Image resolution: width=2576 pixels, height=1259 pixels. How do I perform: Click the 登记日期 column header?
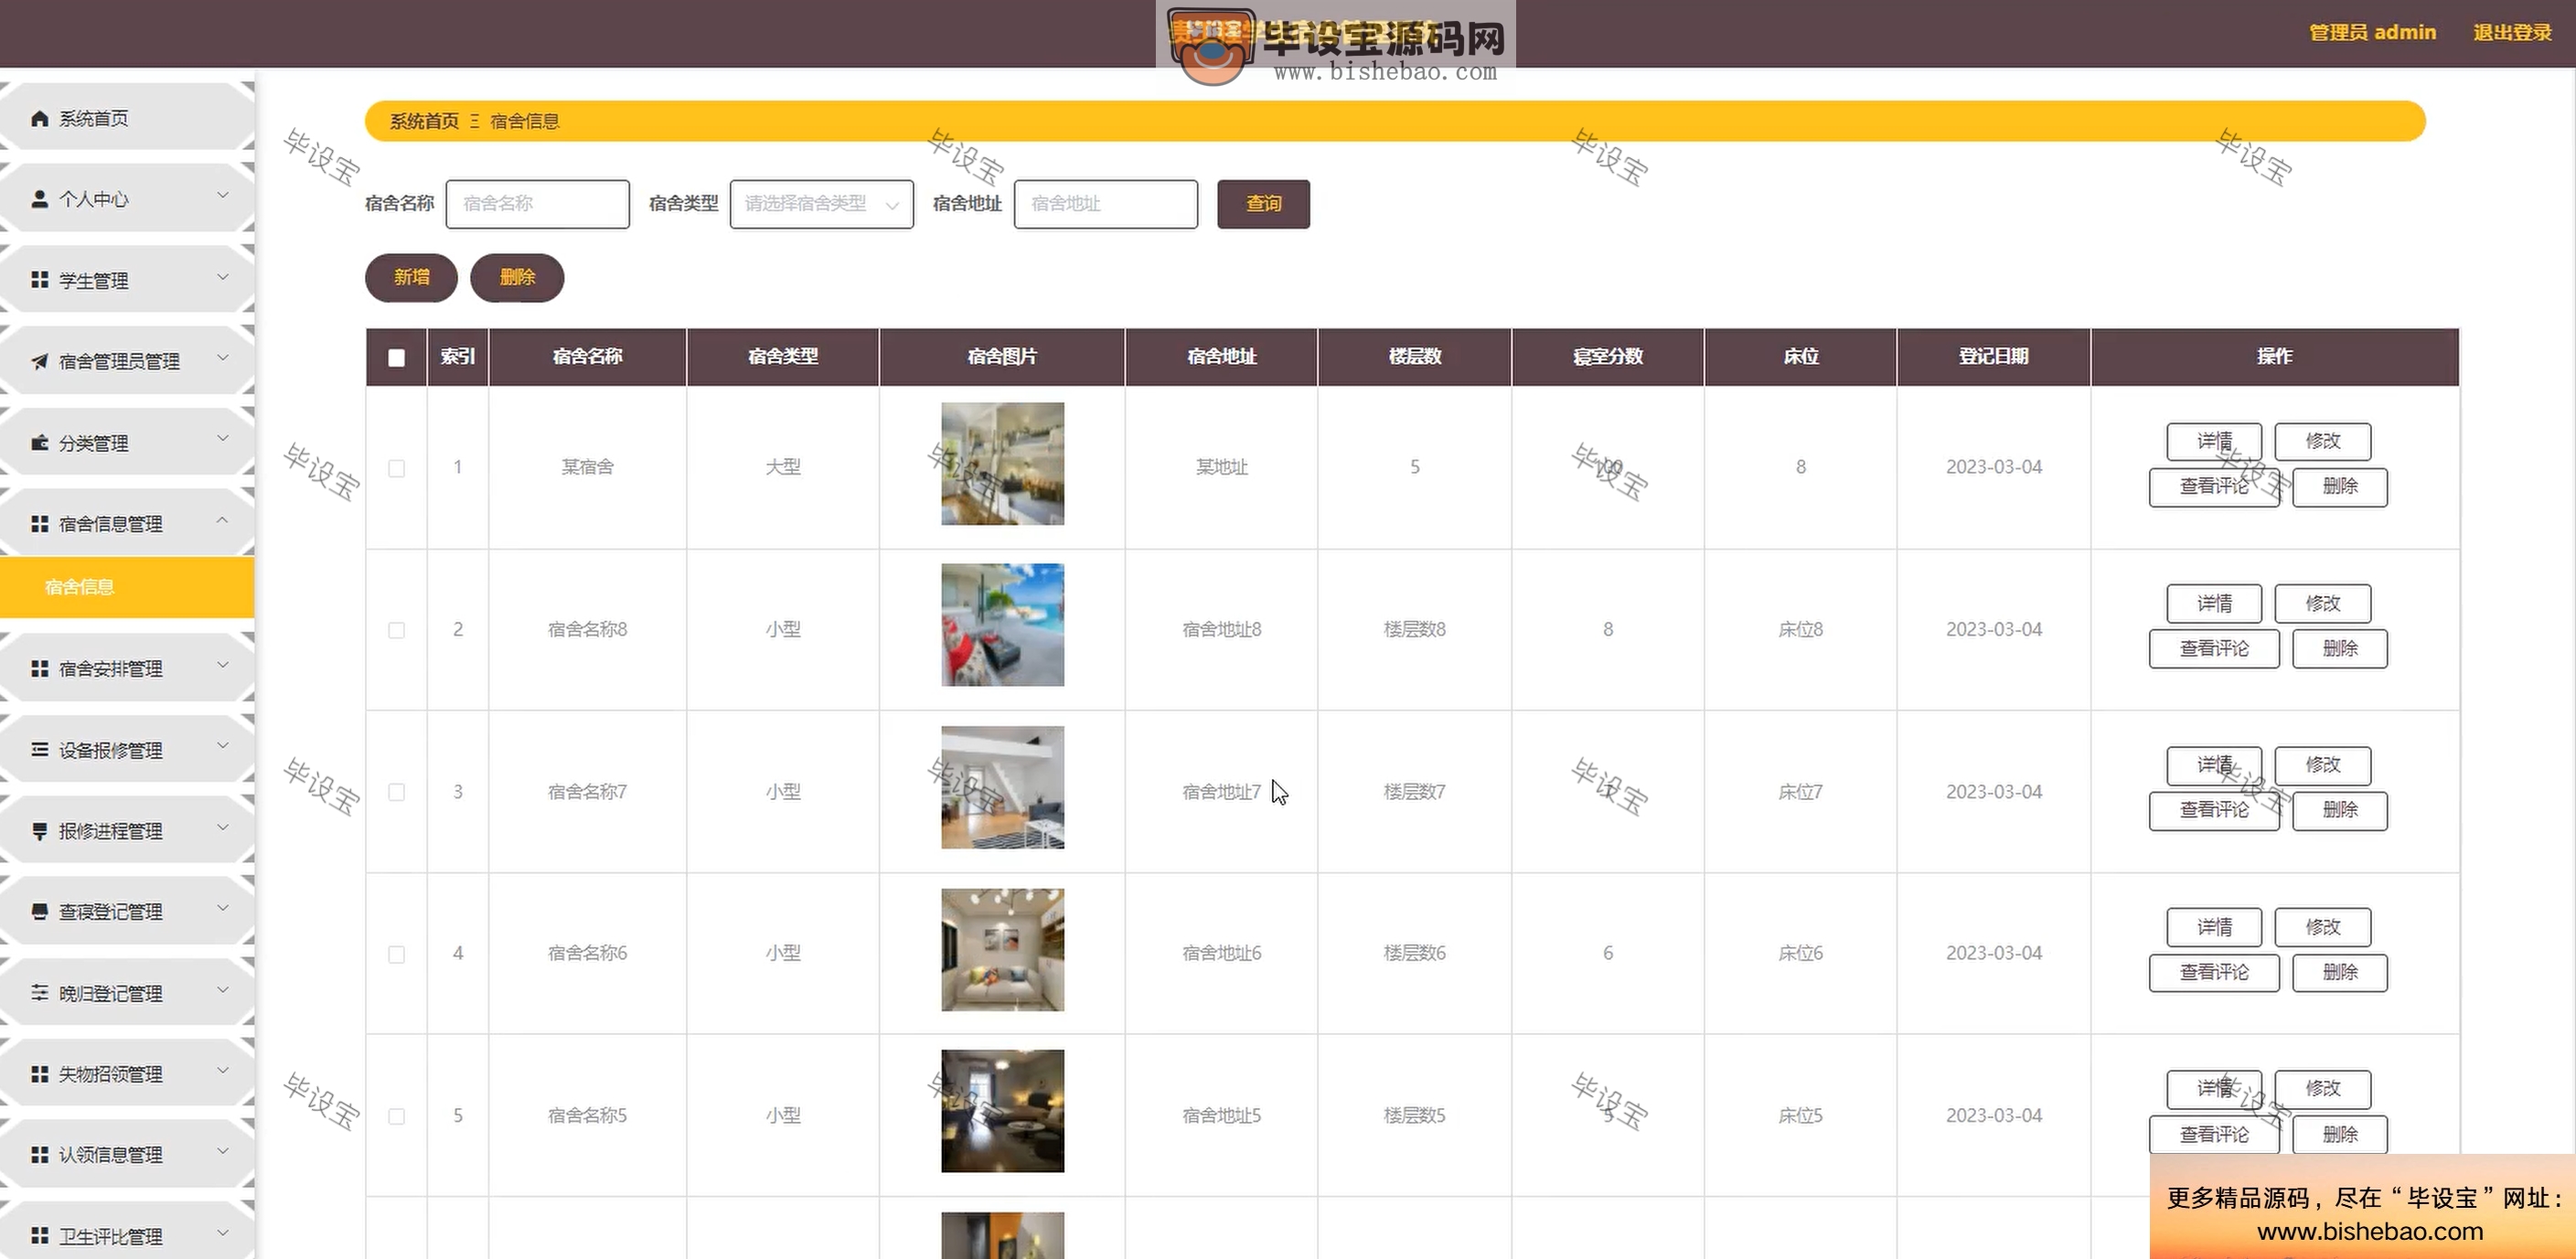[x=1993, y=357]
